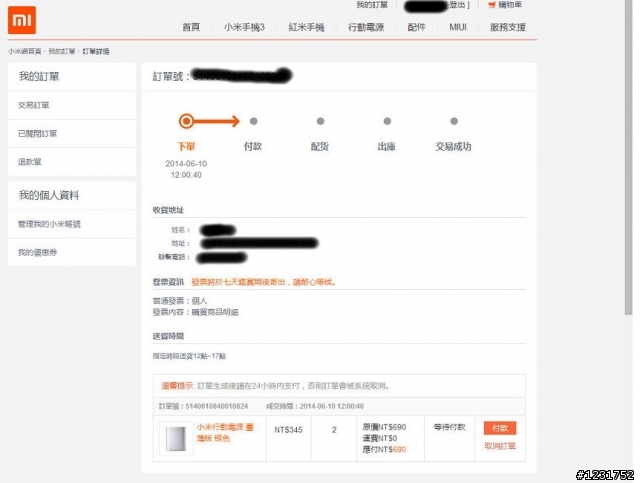This screenshot has width=640, height=483.
Task: Click 我的訂單 link in top bar
Action: coord(372,5)
